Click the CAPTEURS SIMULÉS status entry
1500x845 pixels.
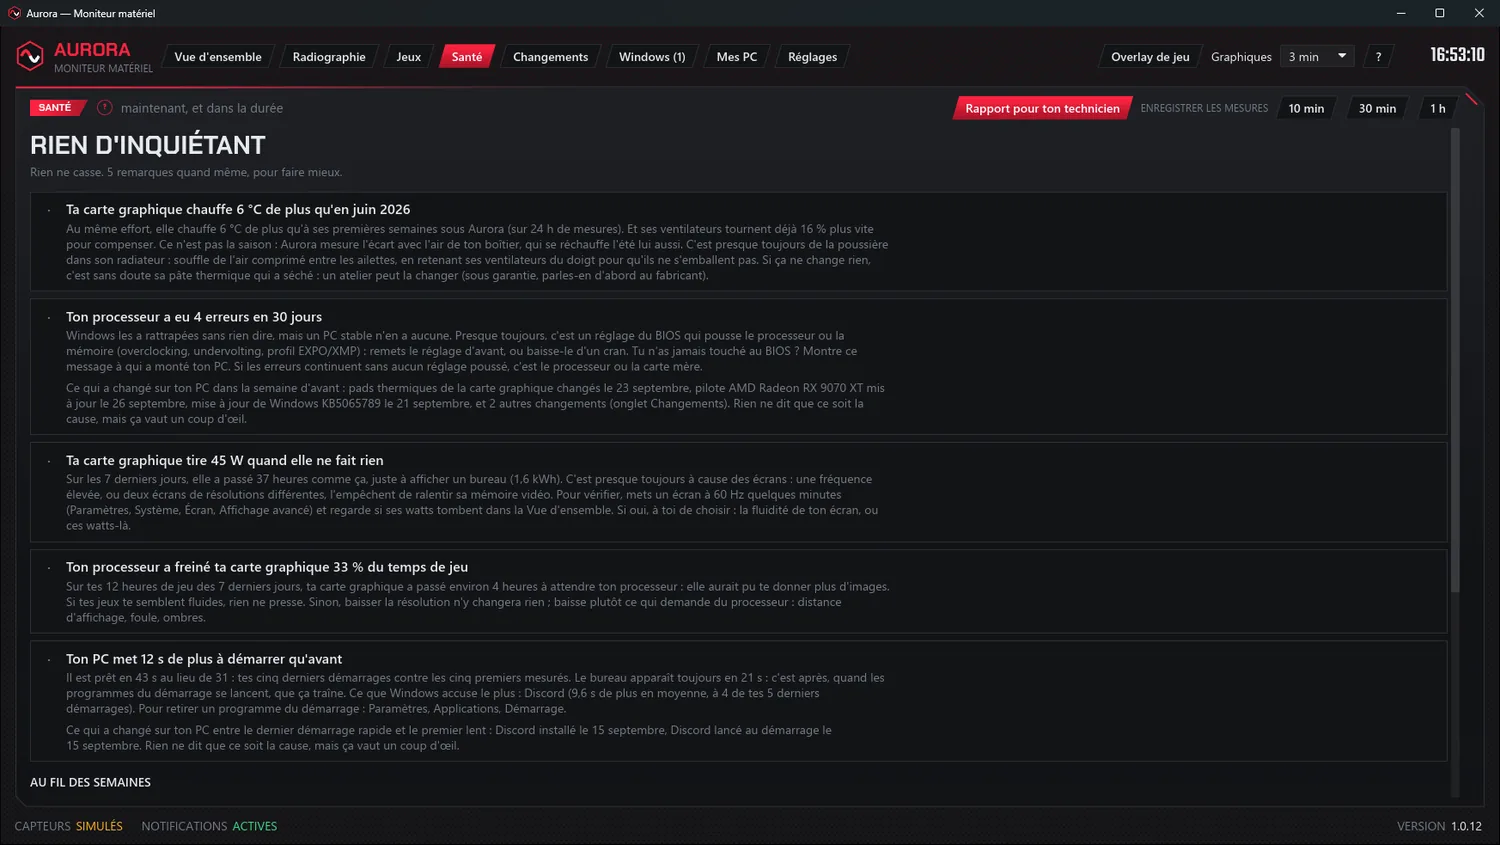(69, 826)
